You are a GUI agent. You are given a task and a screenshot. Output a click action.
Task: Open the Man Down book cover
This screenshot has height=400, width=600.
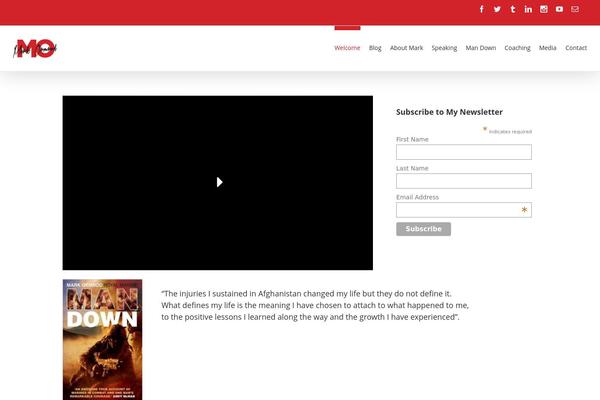point(103,340)
